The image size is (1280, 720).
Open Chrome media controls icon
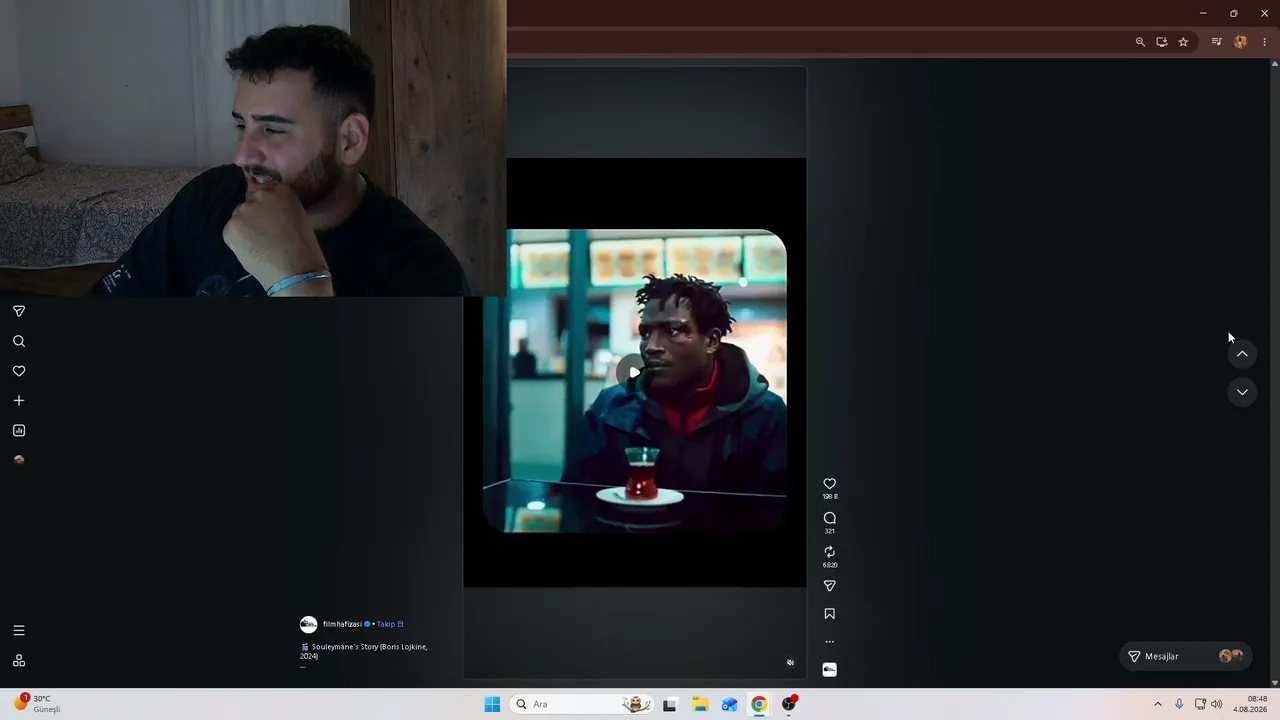(1216, 42)
